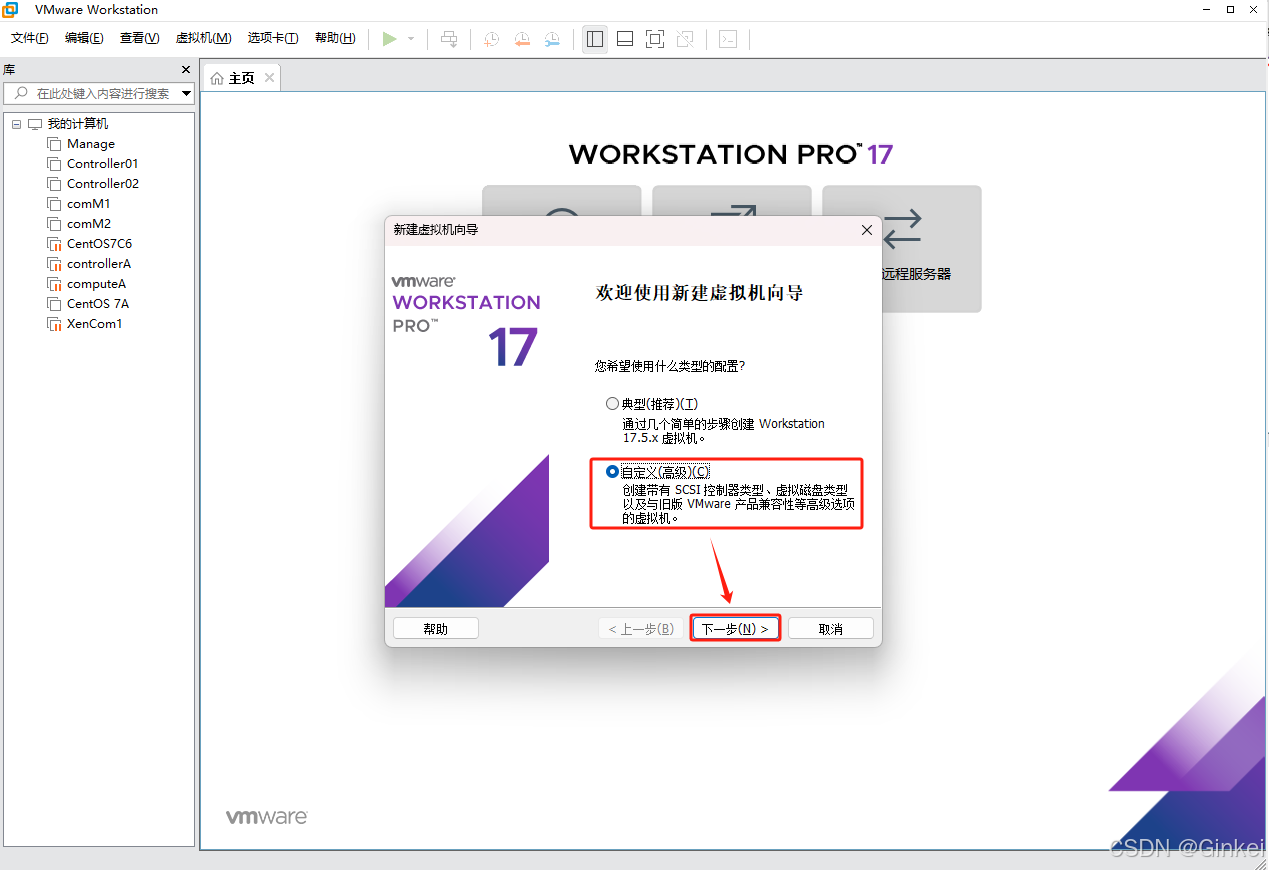1269x870 pixels.
Task: Click the 远程服务器 connect tile
Action: pos(902,249)
